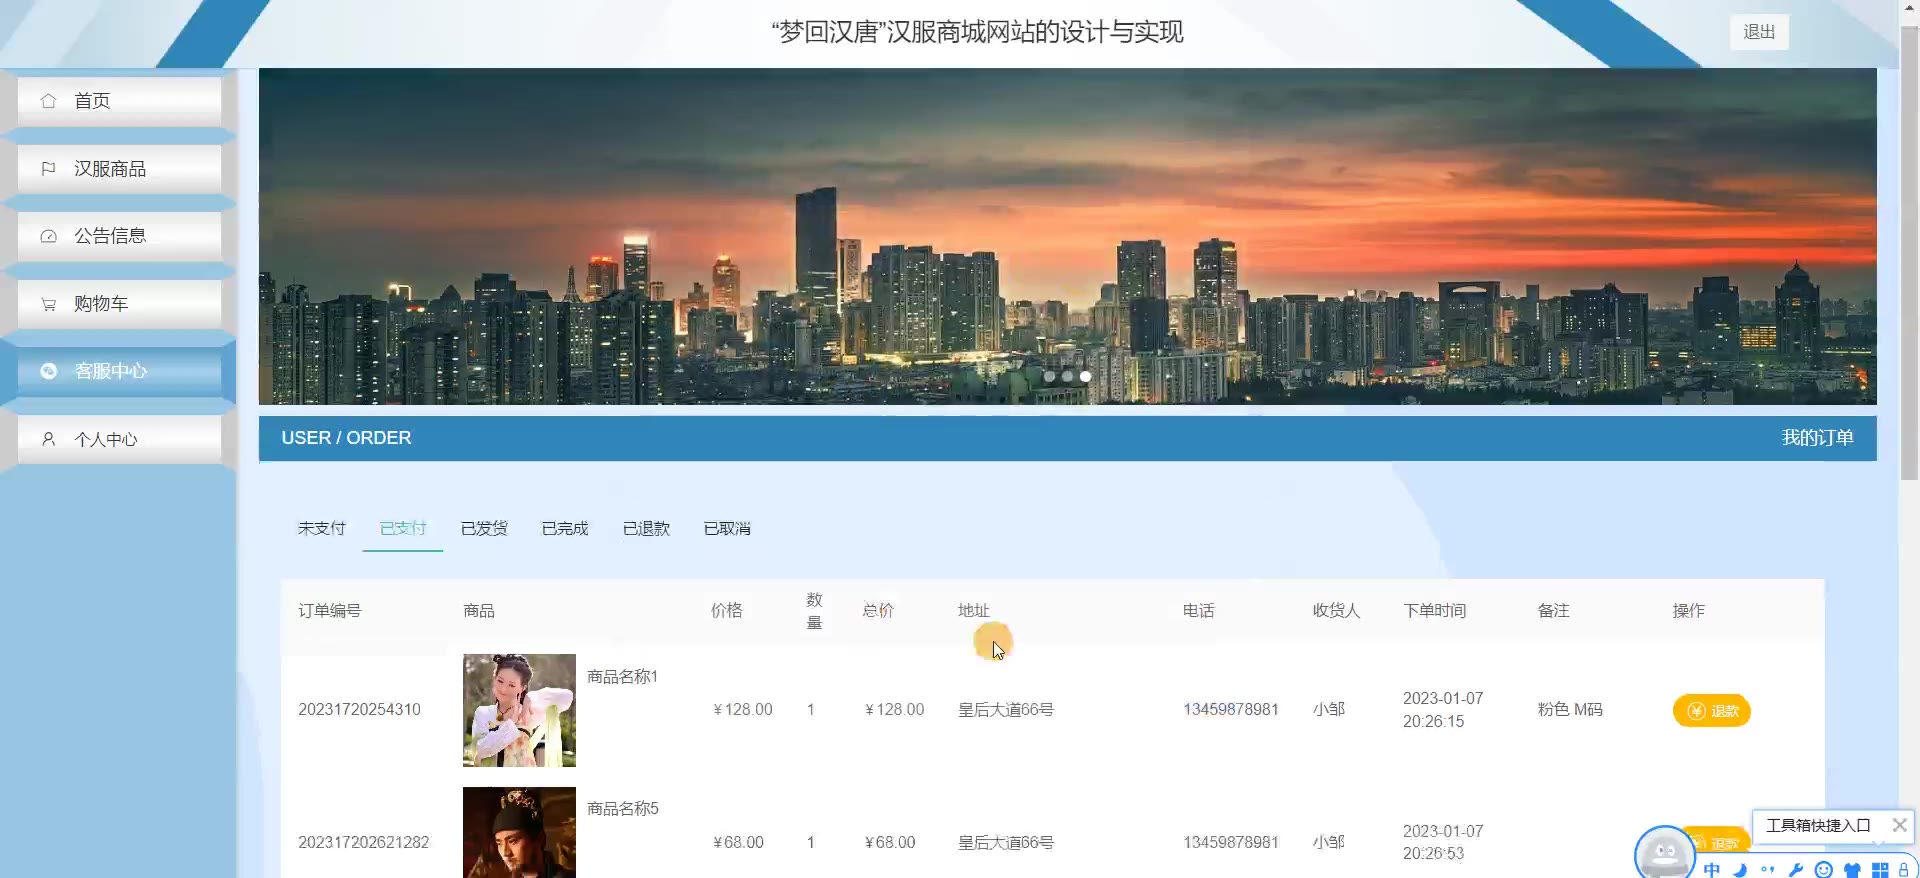Switch to the 未支付 tab
This screenshot has width=1920, height=878.
321,528
